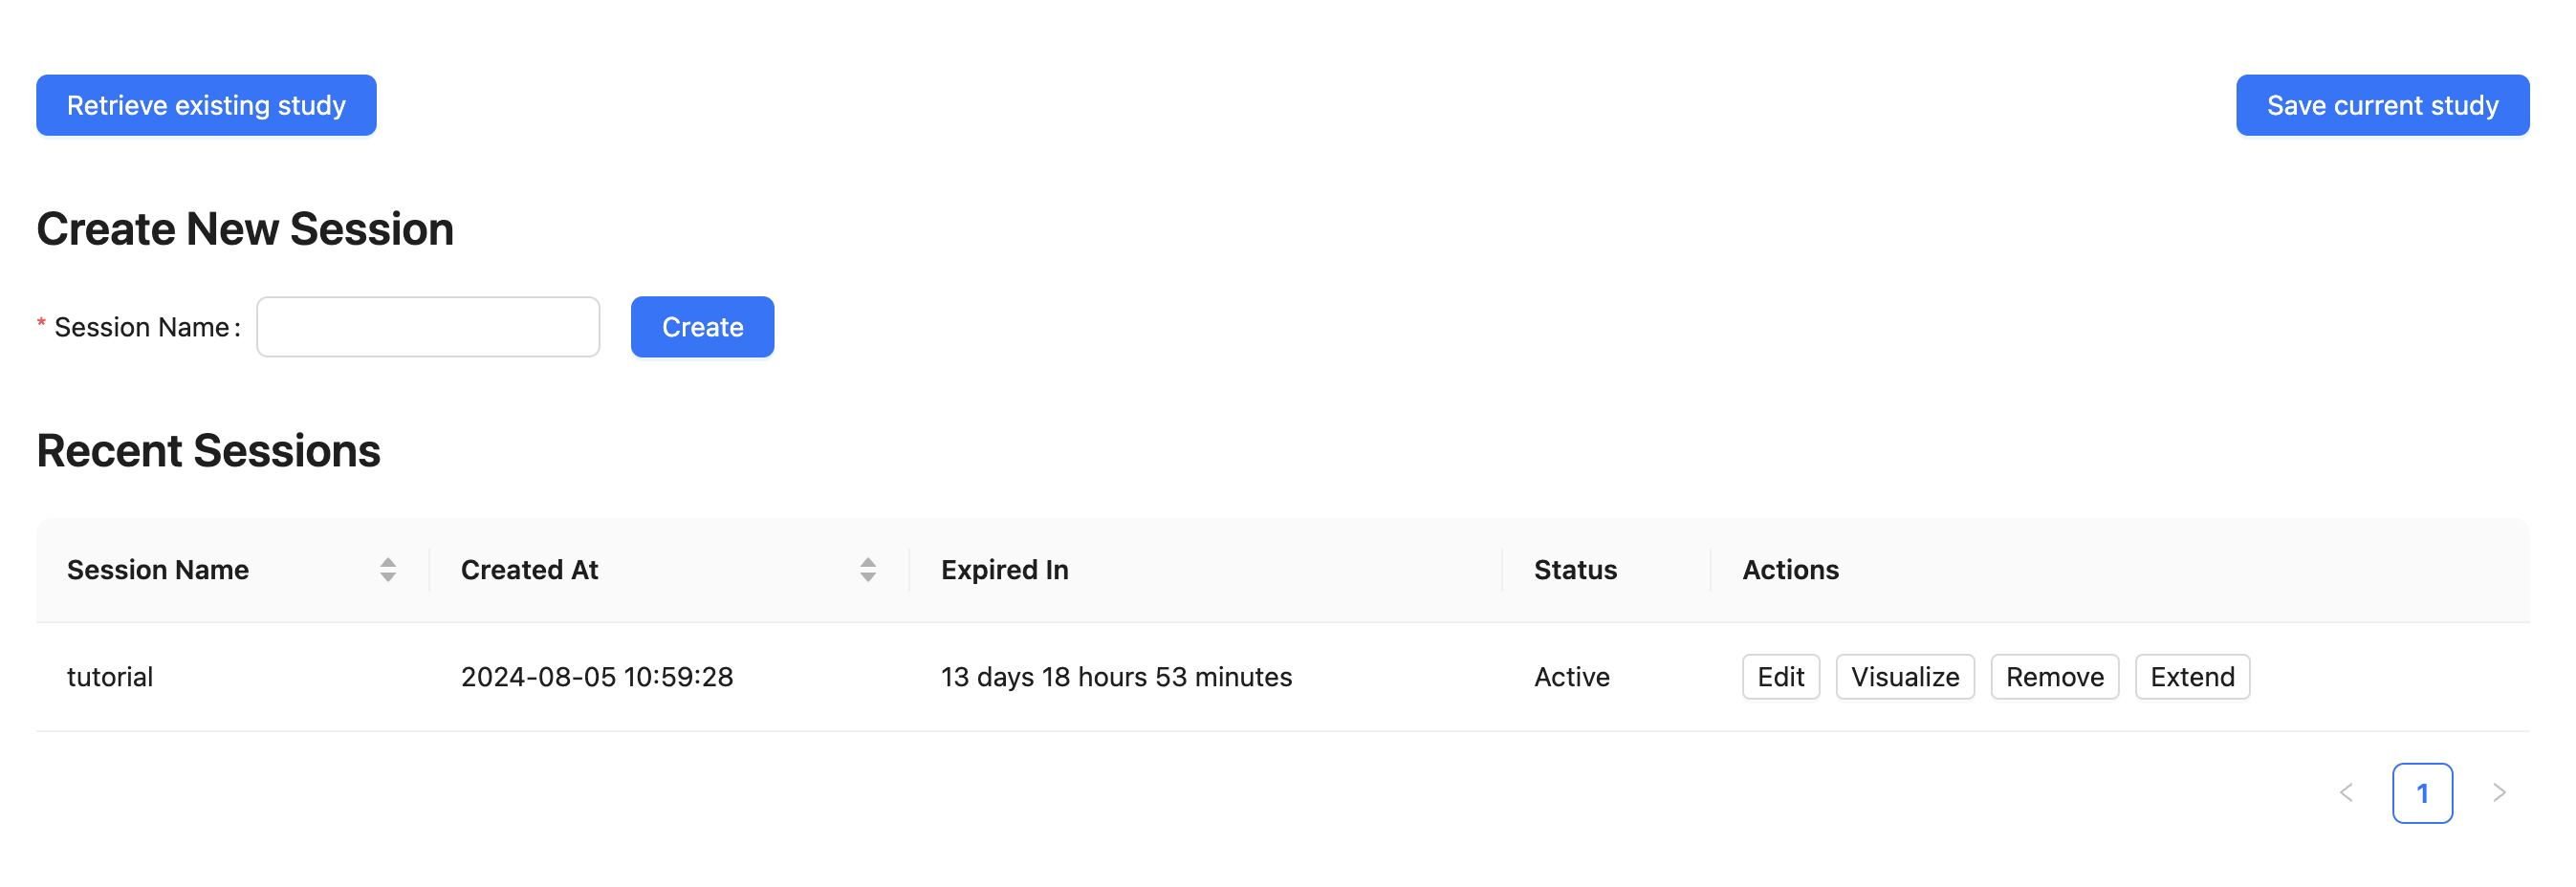
Task: Click the Actions column header
Action: point(1790,570)
